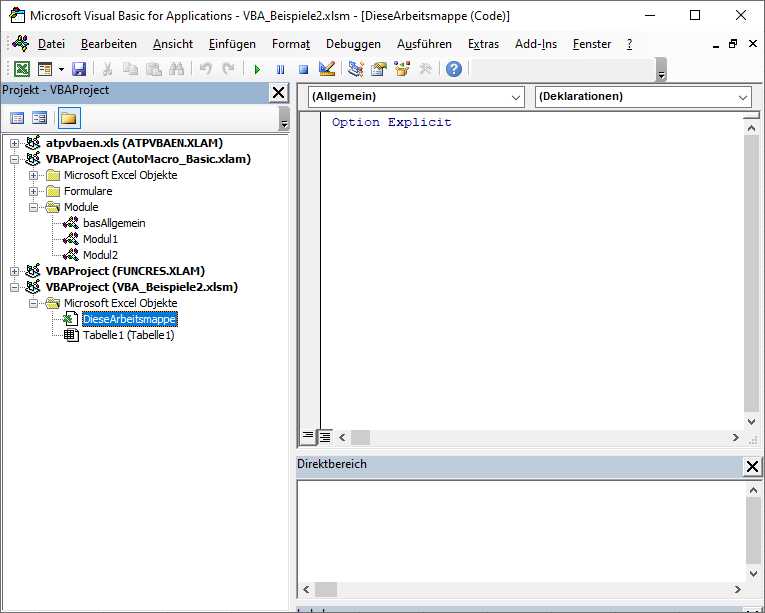Open Project Explorer toolbar icon
Image resolution: width=765 pixels, height=613 pixels.
pos(356,69)
